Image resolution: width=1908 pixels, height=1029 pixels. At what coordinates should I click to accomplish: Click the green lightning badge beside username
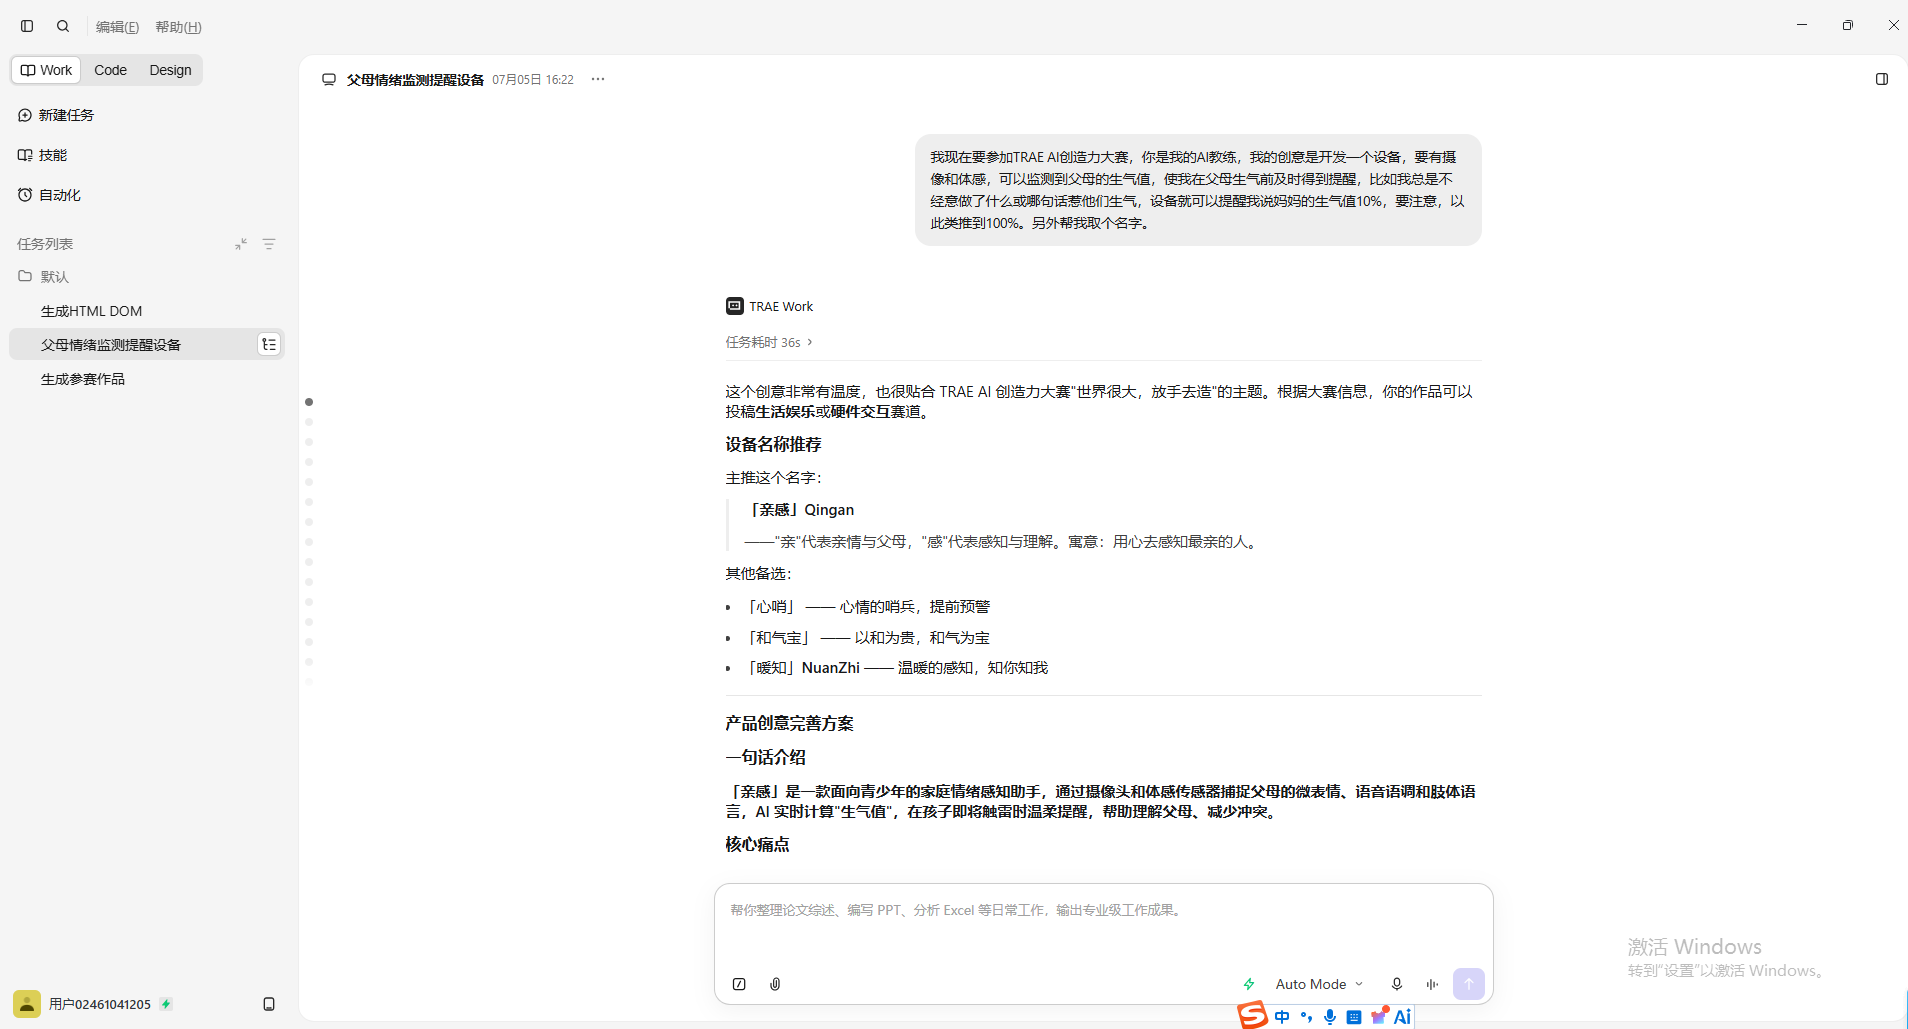coord(166,1004)
